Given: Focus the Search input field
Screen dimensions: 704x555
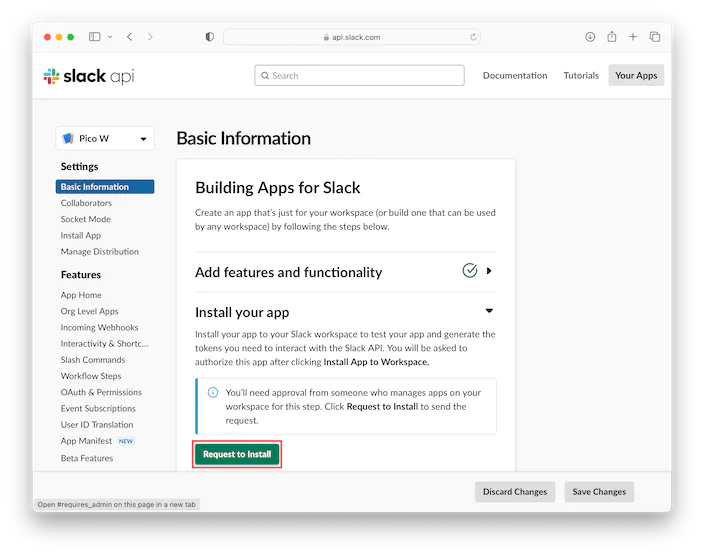Looking at the screenshot, I should click(360, 76).
